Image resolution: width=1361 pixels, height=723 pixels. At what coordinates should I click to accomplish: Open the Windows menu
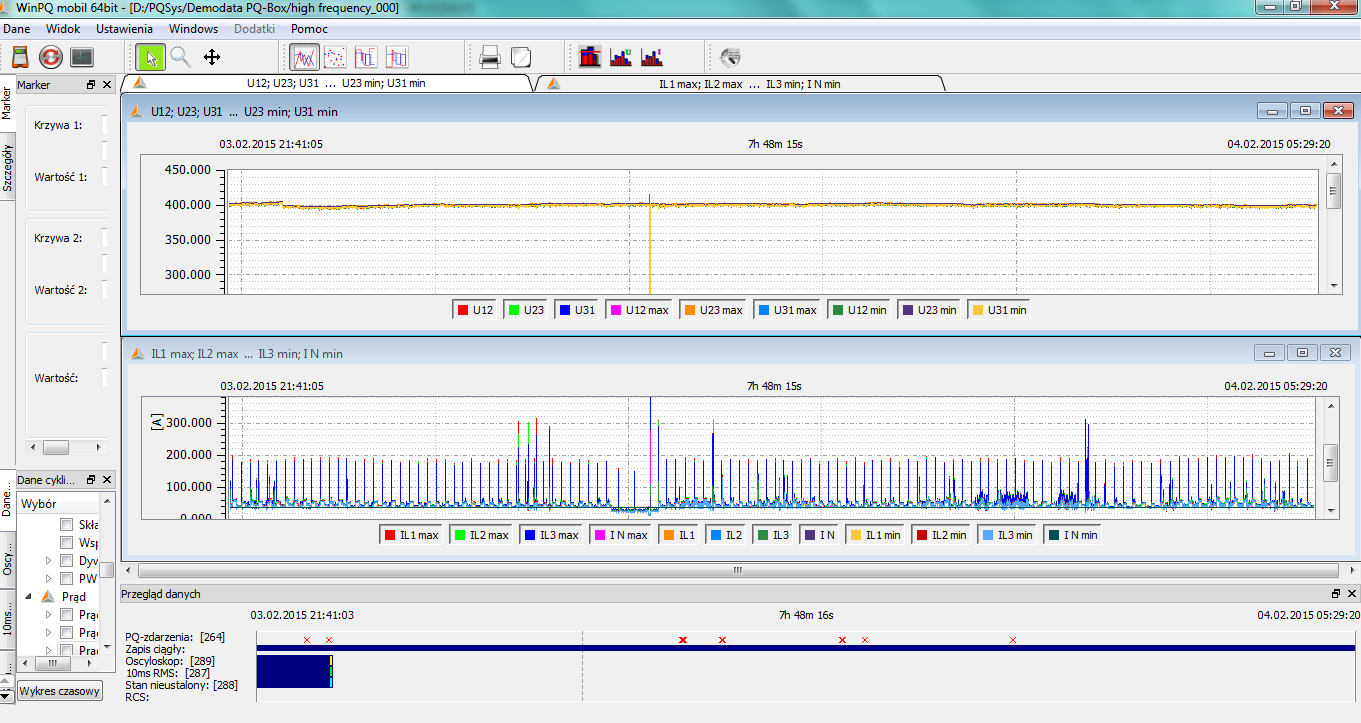[193, 29]
